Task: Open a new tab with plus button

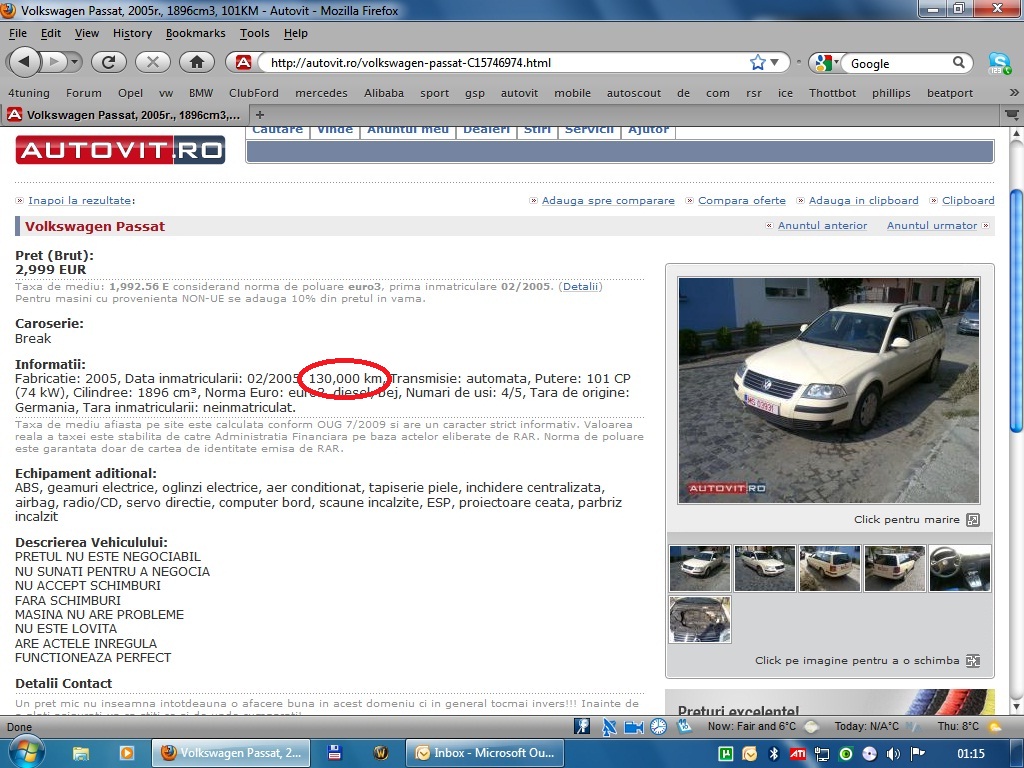Action: (260, 115)
